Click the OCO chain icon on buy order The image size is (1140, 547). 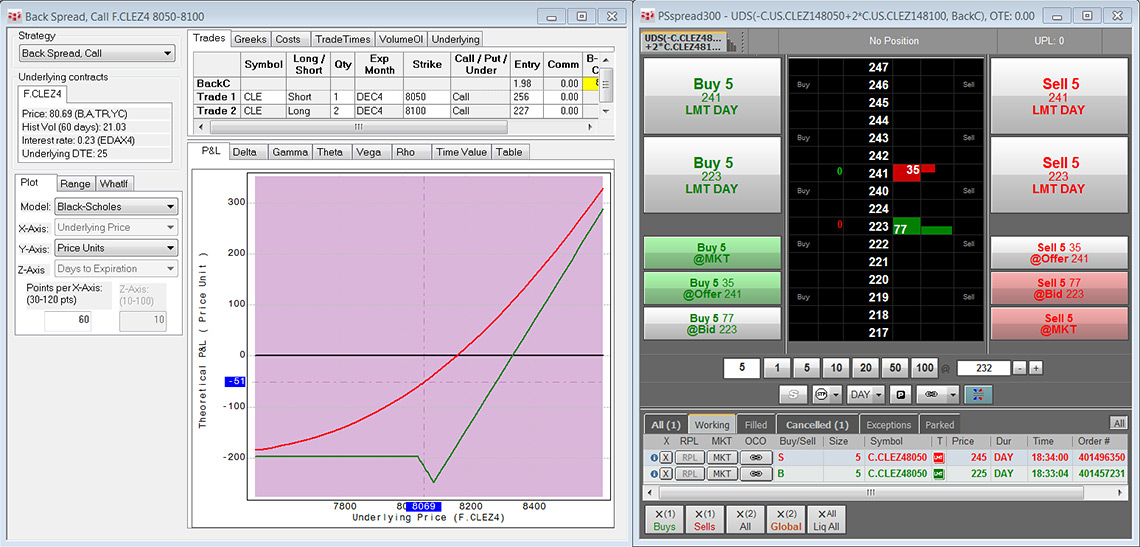coord(755,474)
